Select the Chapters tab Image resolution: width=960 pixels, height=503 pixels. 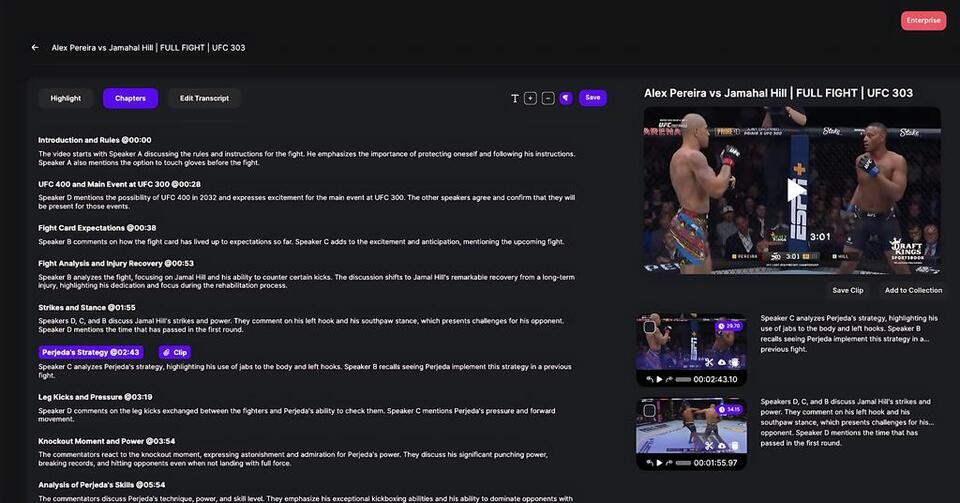[x=130, y=98]
